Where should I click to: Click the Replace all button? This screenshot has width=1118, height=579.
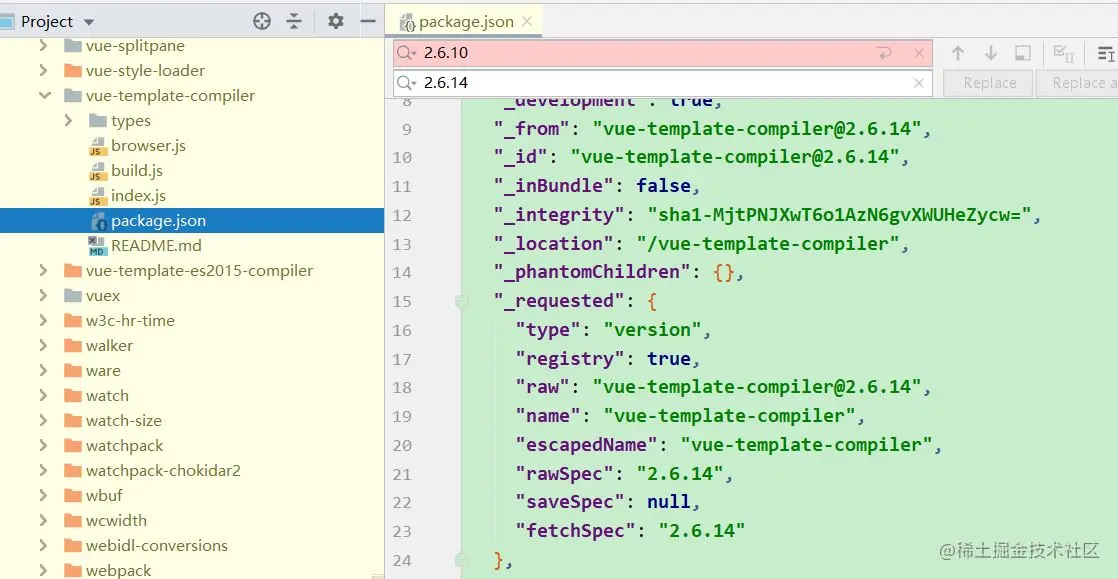(1077, 83)
